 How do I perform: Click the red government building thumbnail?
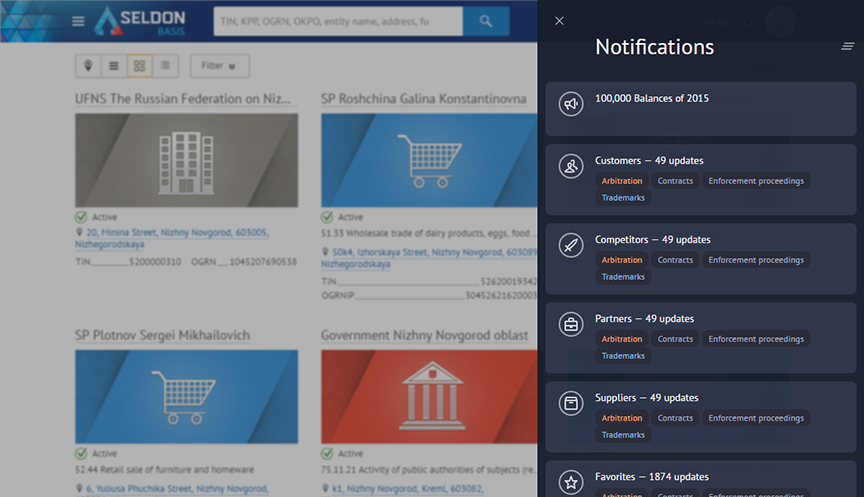click(x=429, y=397)
